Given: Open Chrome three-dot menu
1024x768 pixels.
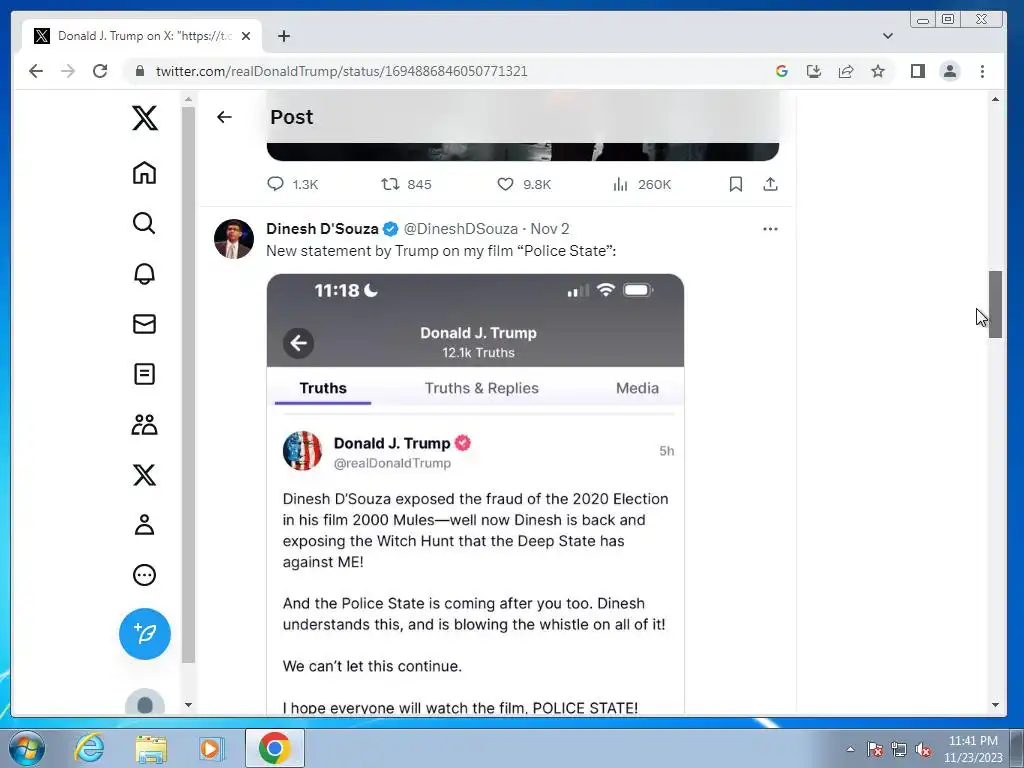Looking at the screenshot, I should (x=982, y=71).
